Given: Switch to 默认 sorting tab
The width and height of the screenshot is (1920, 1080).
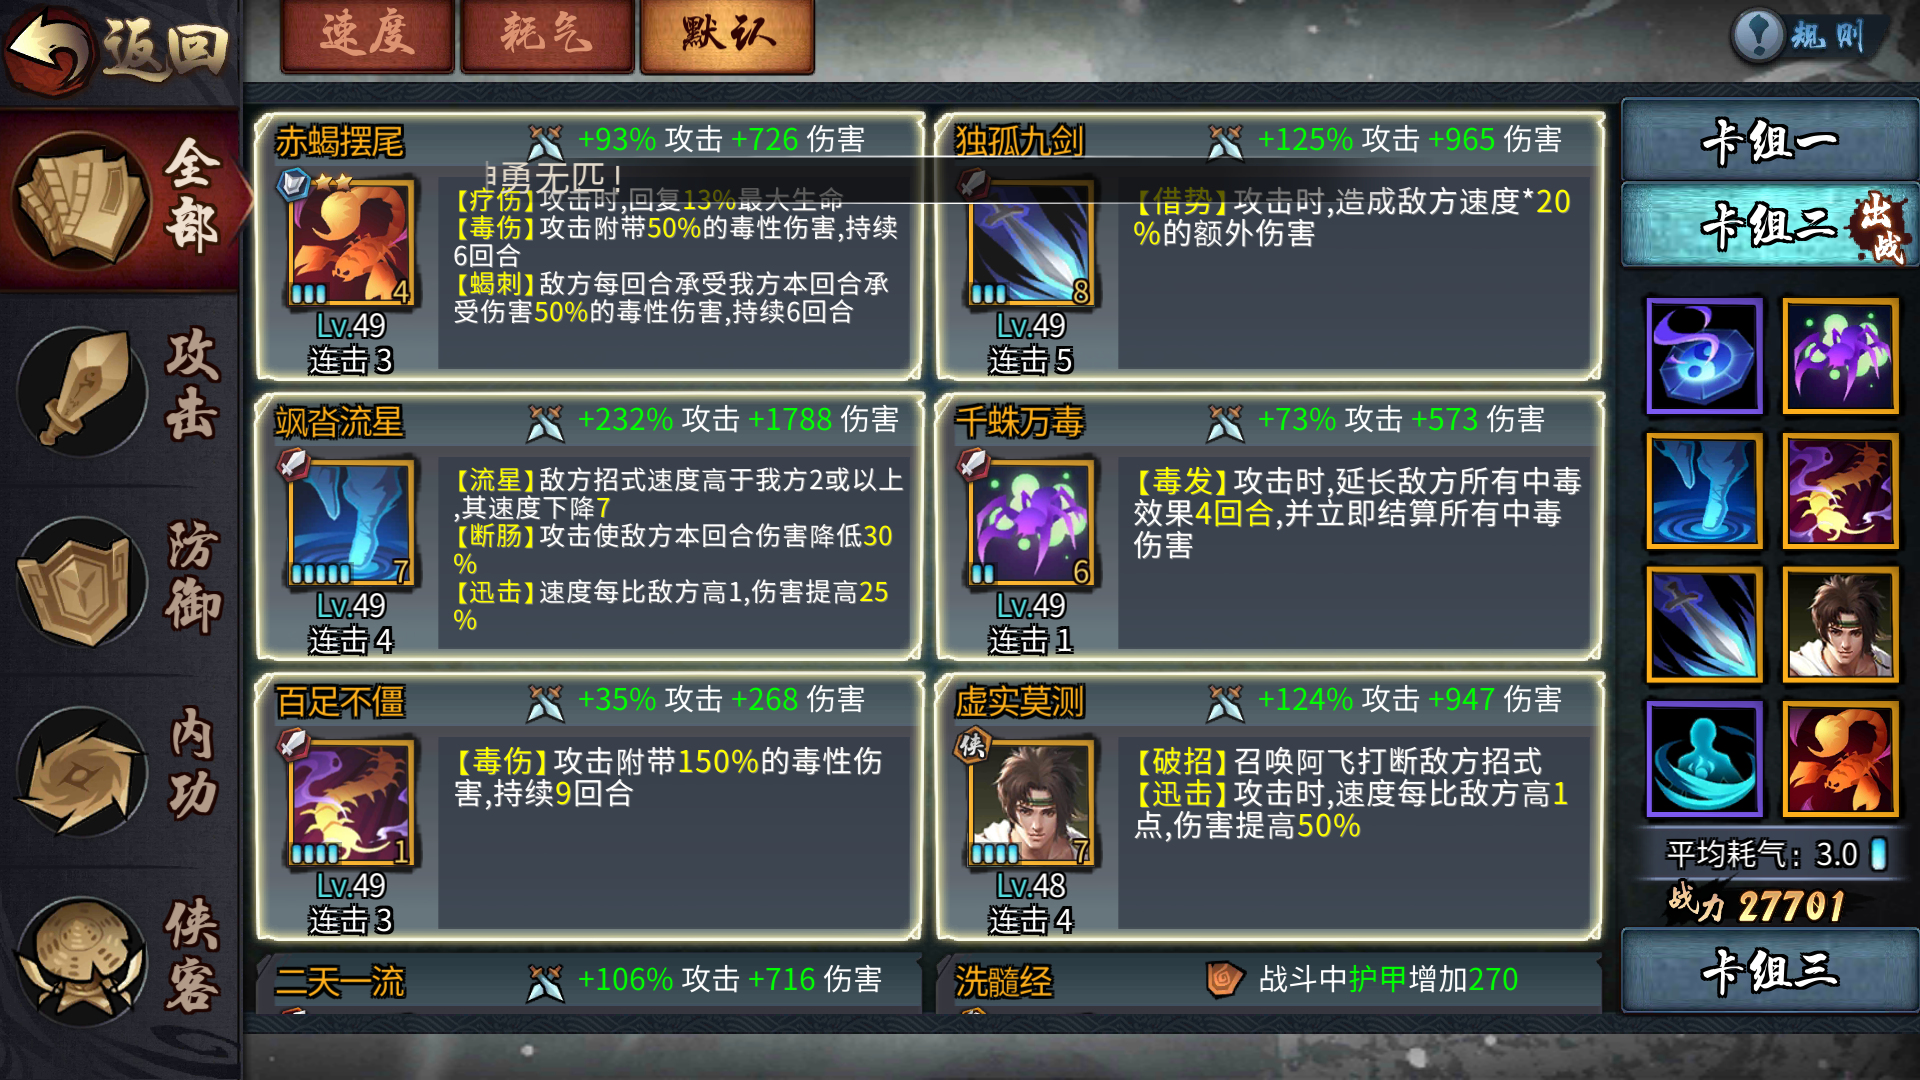Looking at the screenshot, I should pos(727,35).
